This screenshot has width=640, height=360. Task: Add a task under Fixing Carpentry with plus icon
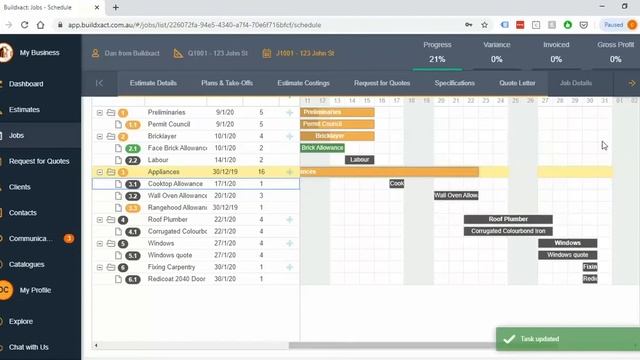[289, 268]
